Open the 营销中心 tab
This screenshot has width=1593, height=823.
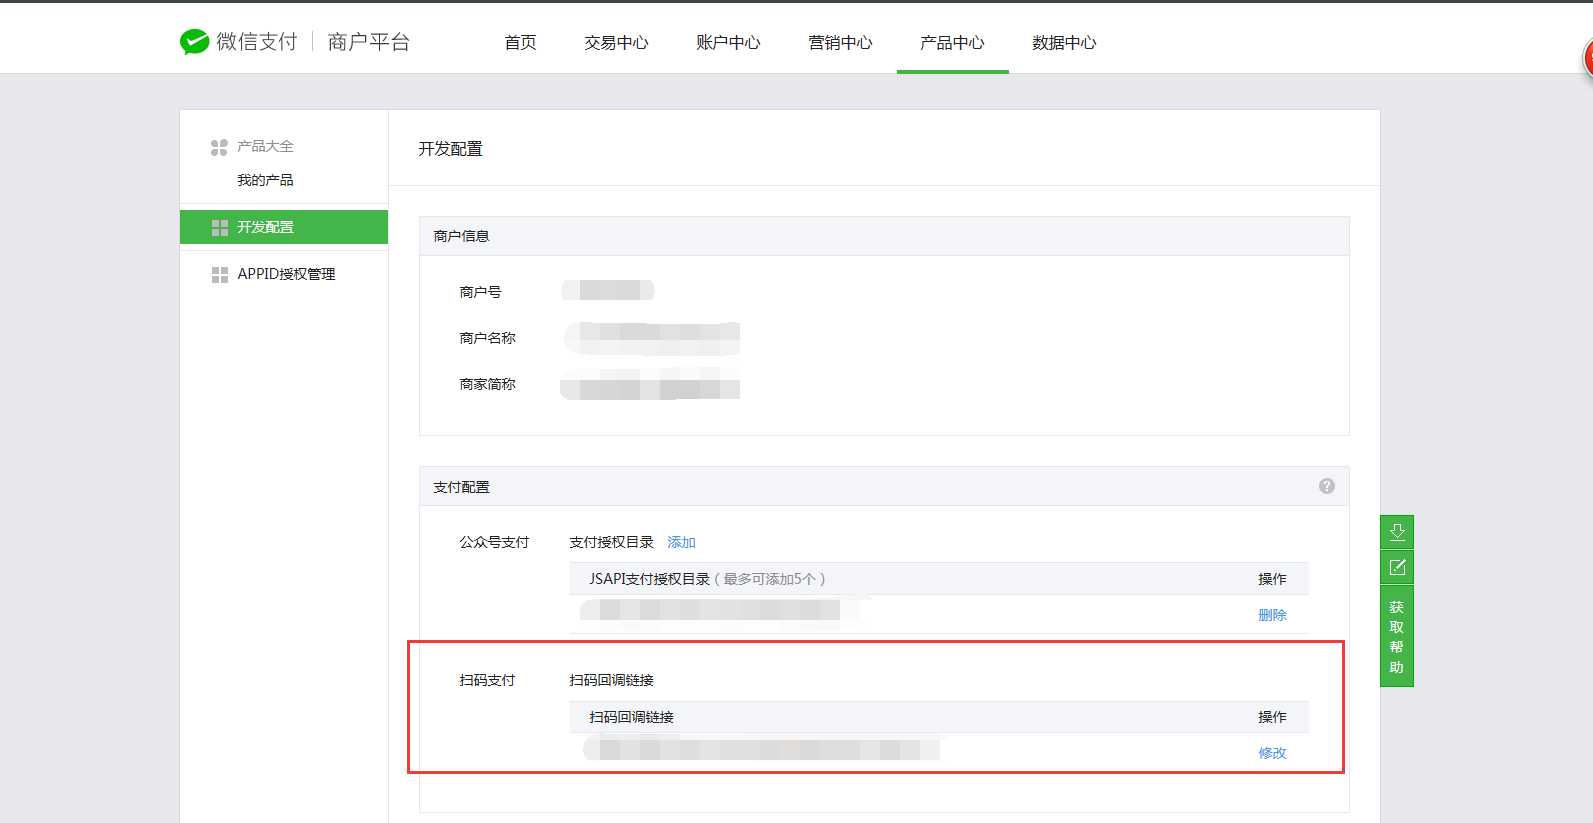click(x=840, y=42)
